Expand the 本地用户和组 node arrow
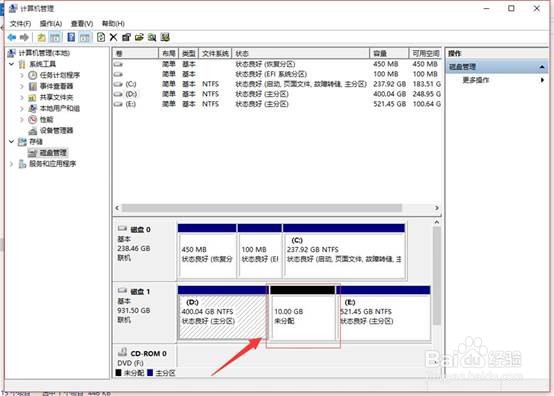Image resolution: width=554 pixels, height=396 pixels. 22,108
